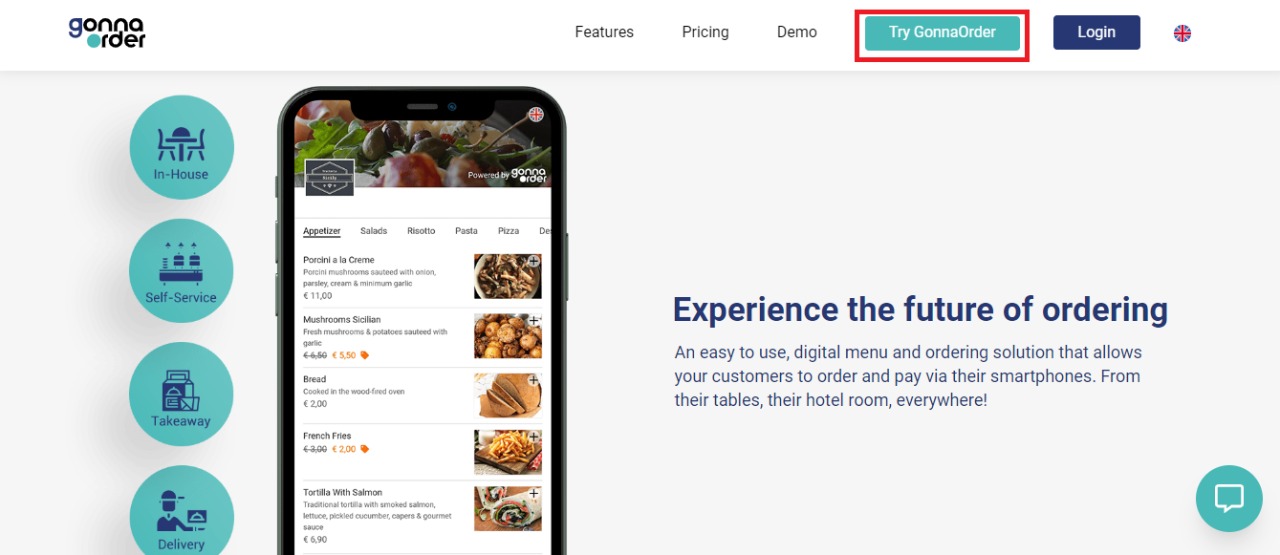Viewport: 1280px width, 555px height.
Task: Switch to the Salads tab in phone menu
Action: (374, 231)
